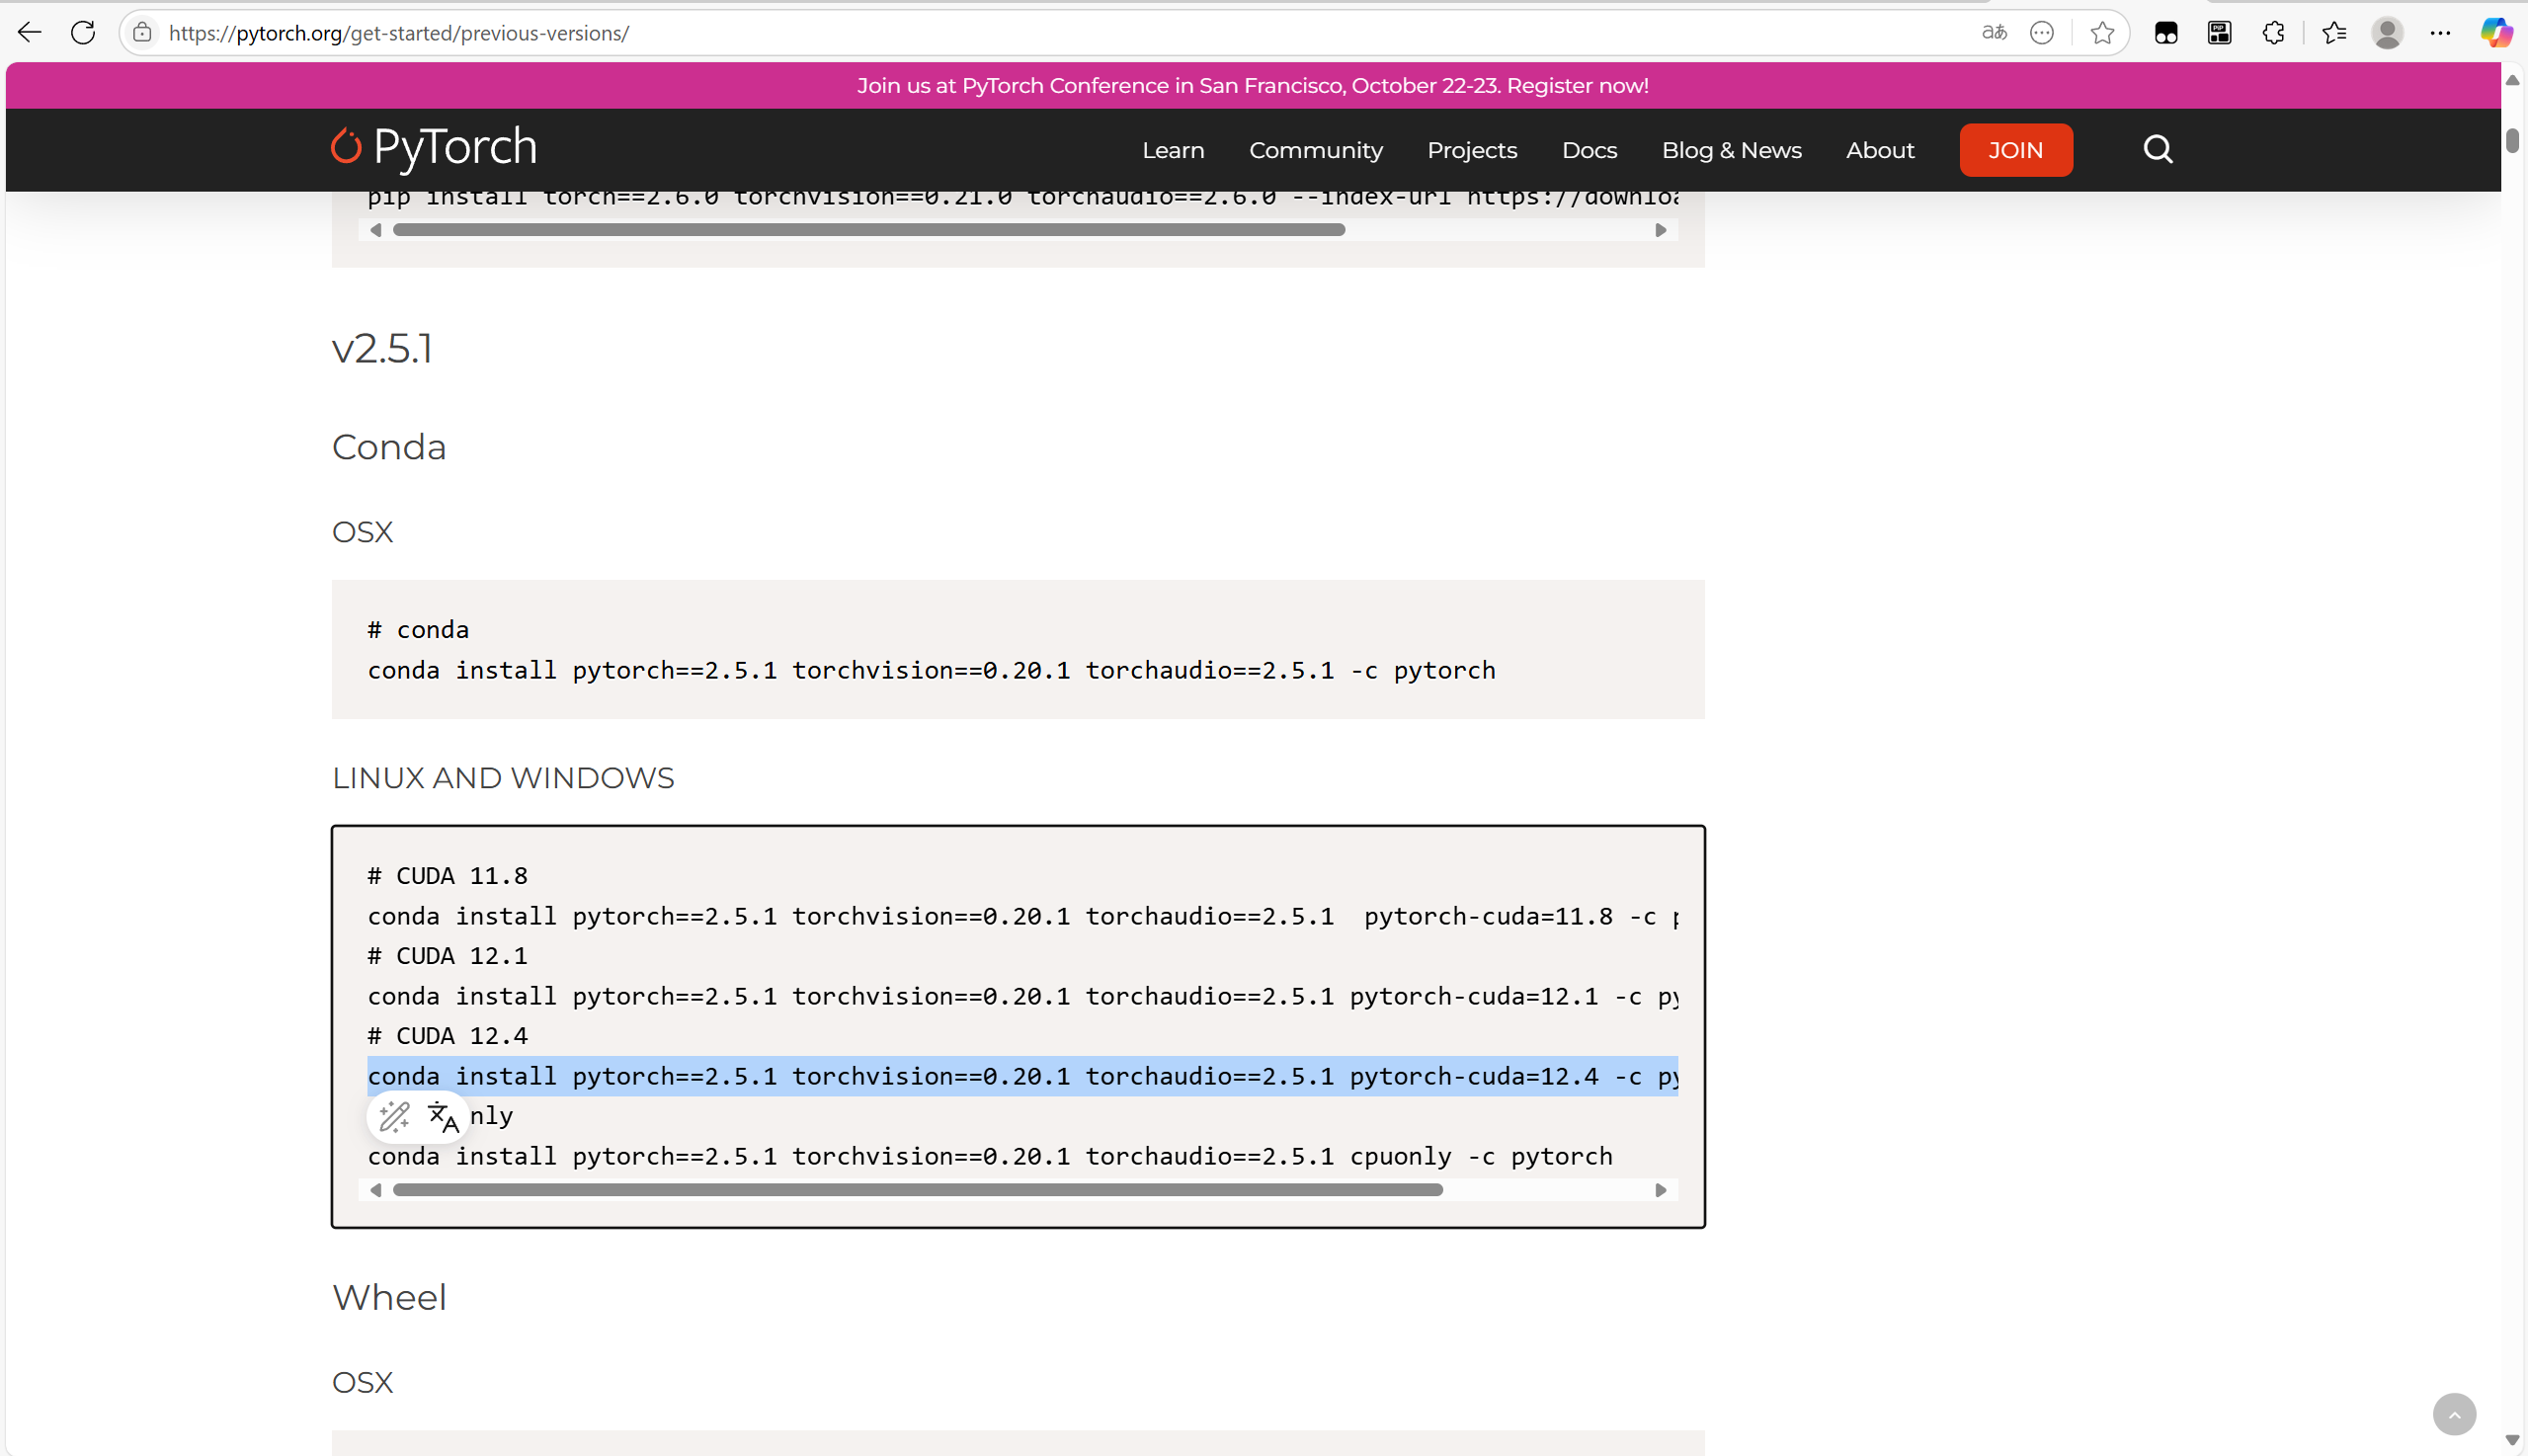Click the scroll-to-top circle button

coord(2455,1413)
